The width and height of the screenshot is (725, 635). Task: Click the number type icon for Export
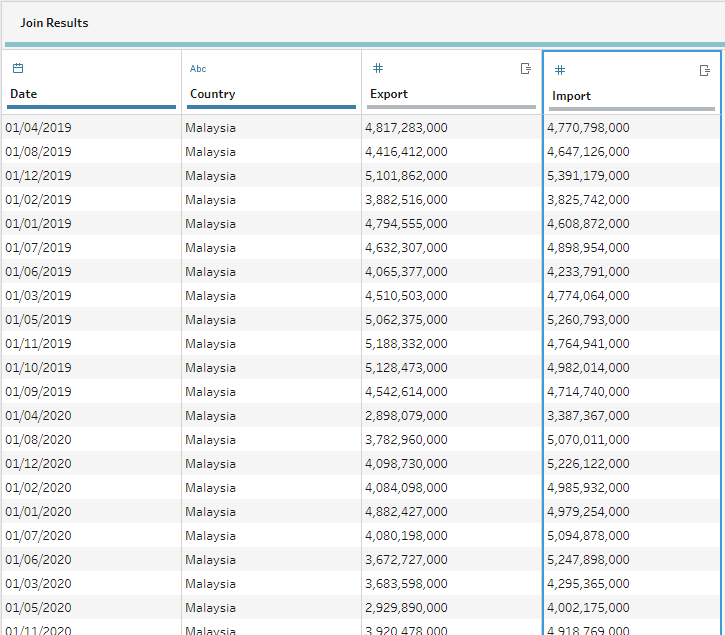377,68
